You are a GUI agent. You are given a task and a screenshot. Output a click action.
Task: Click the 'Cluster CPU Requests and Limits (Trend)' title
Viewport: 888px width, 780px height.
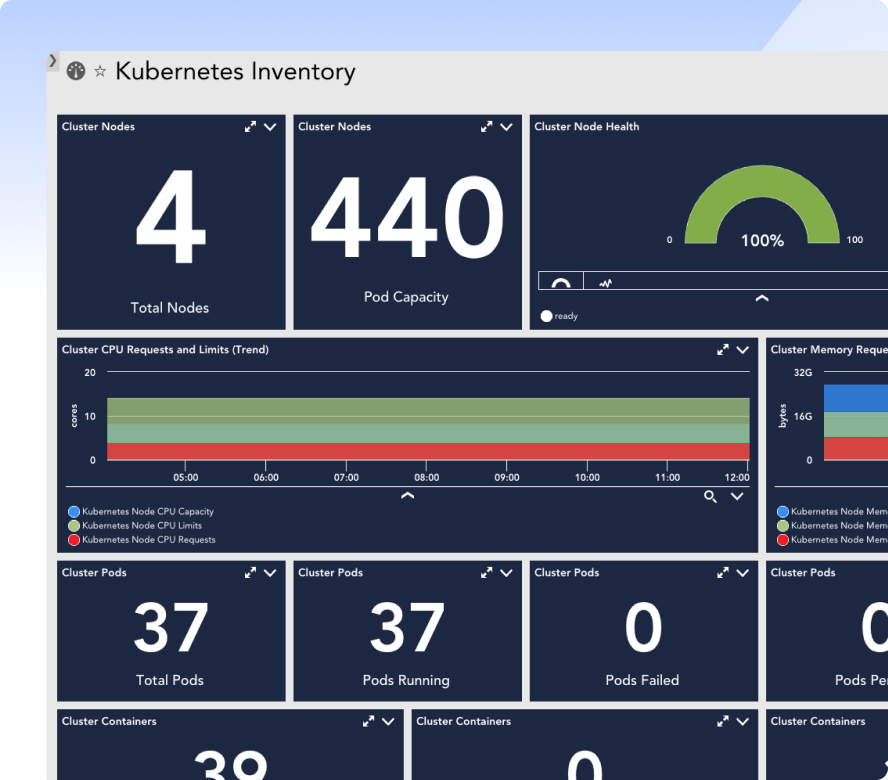[x=165, y=350]
